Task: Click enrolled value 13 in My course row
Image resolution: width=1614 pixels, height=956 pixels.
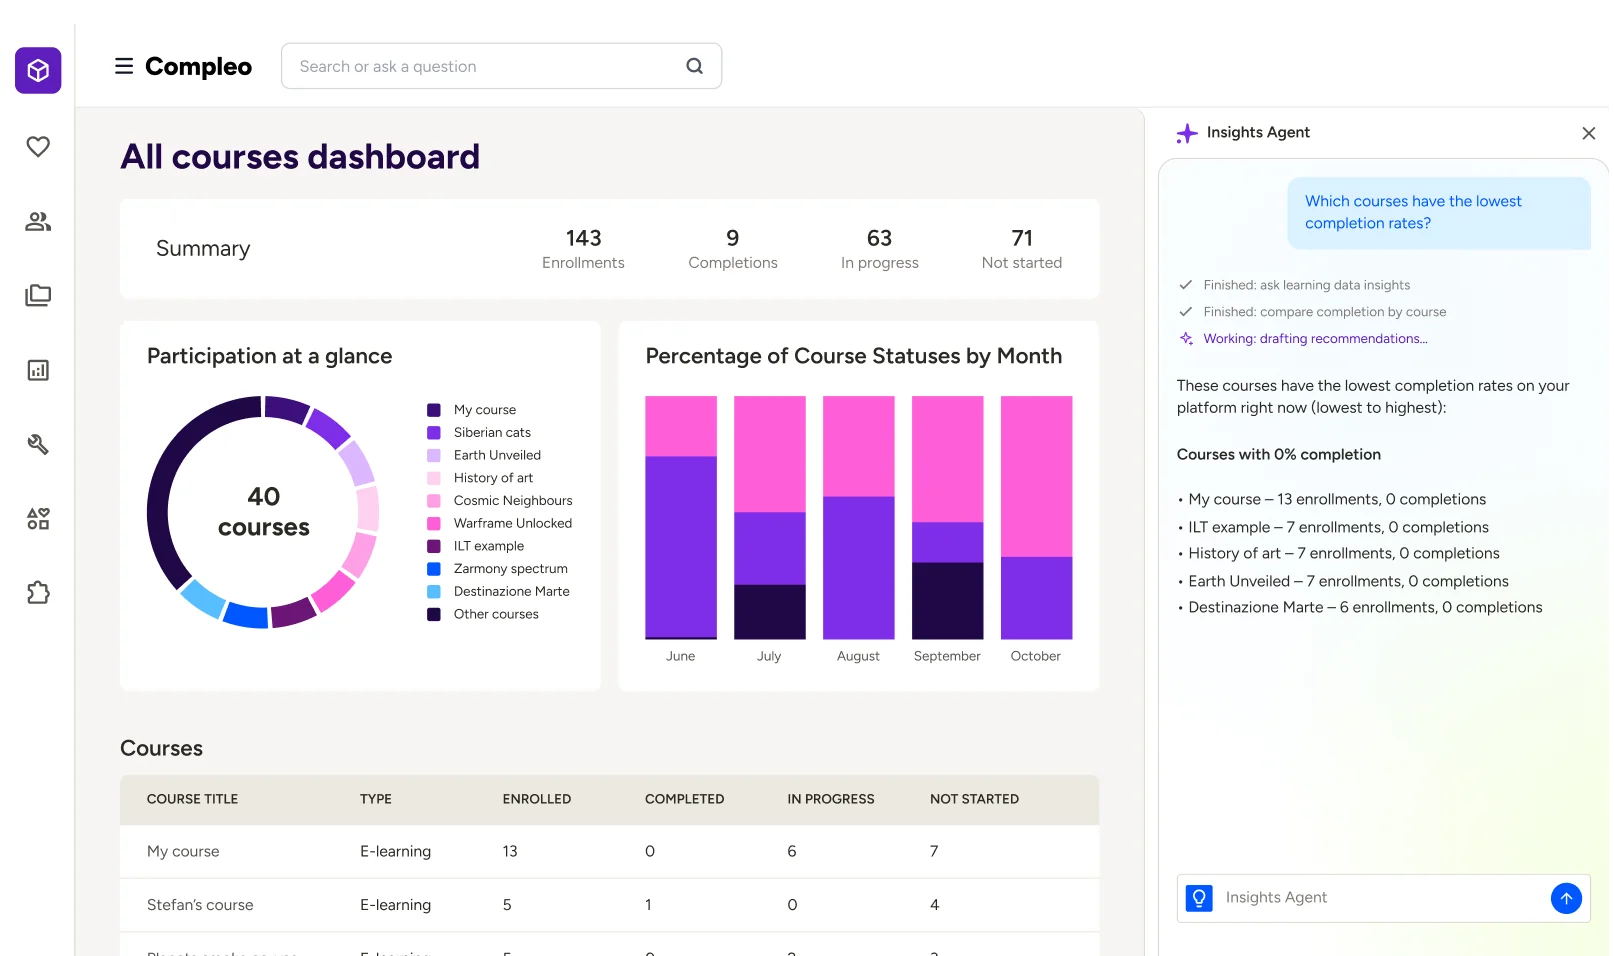Action: point(510,851)
